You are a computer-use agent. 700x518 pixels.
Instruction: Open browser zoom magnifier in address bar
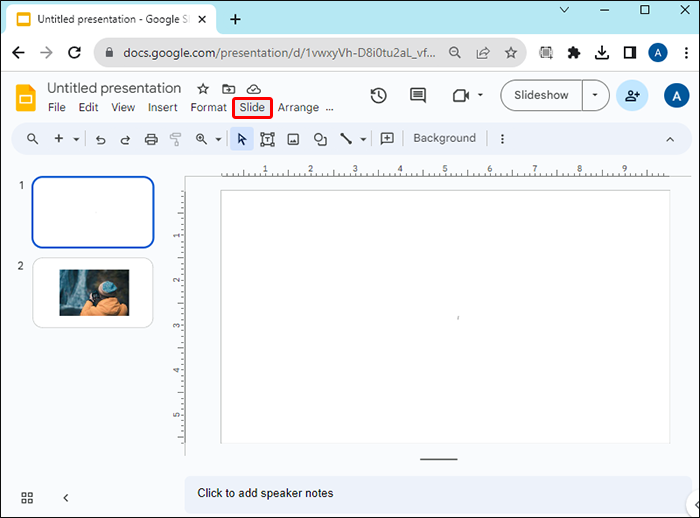454,53
